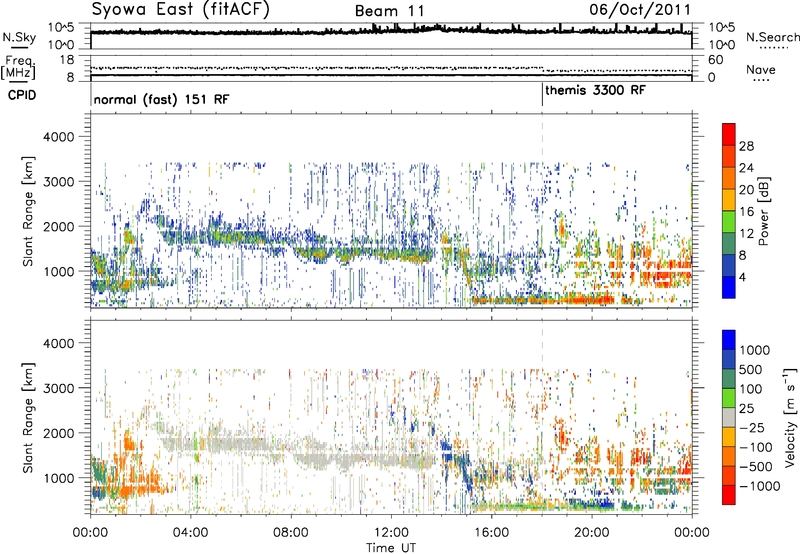Click the "12:00" time tick label
This screenshot has width=800, height=554.
(x=391, y=533)
